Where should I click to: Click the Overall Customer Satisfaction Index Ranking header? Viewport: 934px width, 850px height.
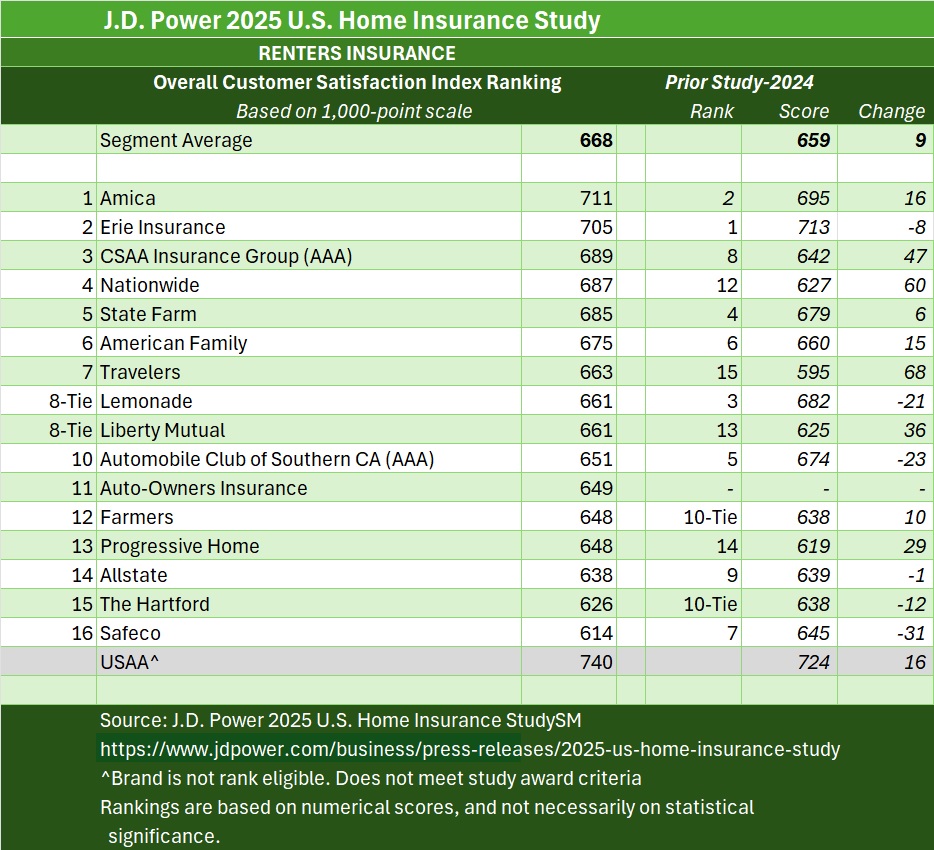coord(357,82)
